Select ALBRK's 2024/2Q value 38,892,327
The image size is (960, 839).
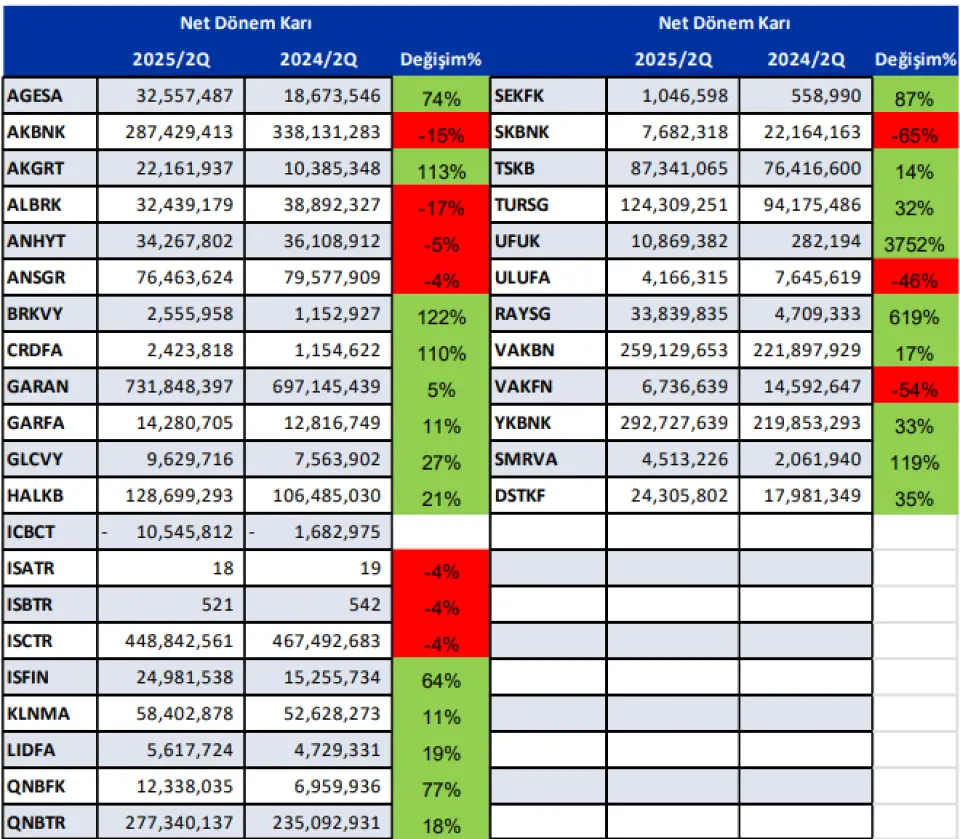[x=332, y=205]
